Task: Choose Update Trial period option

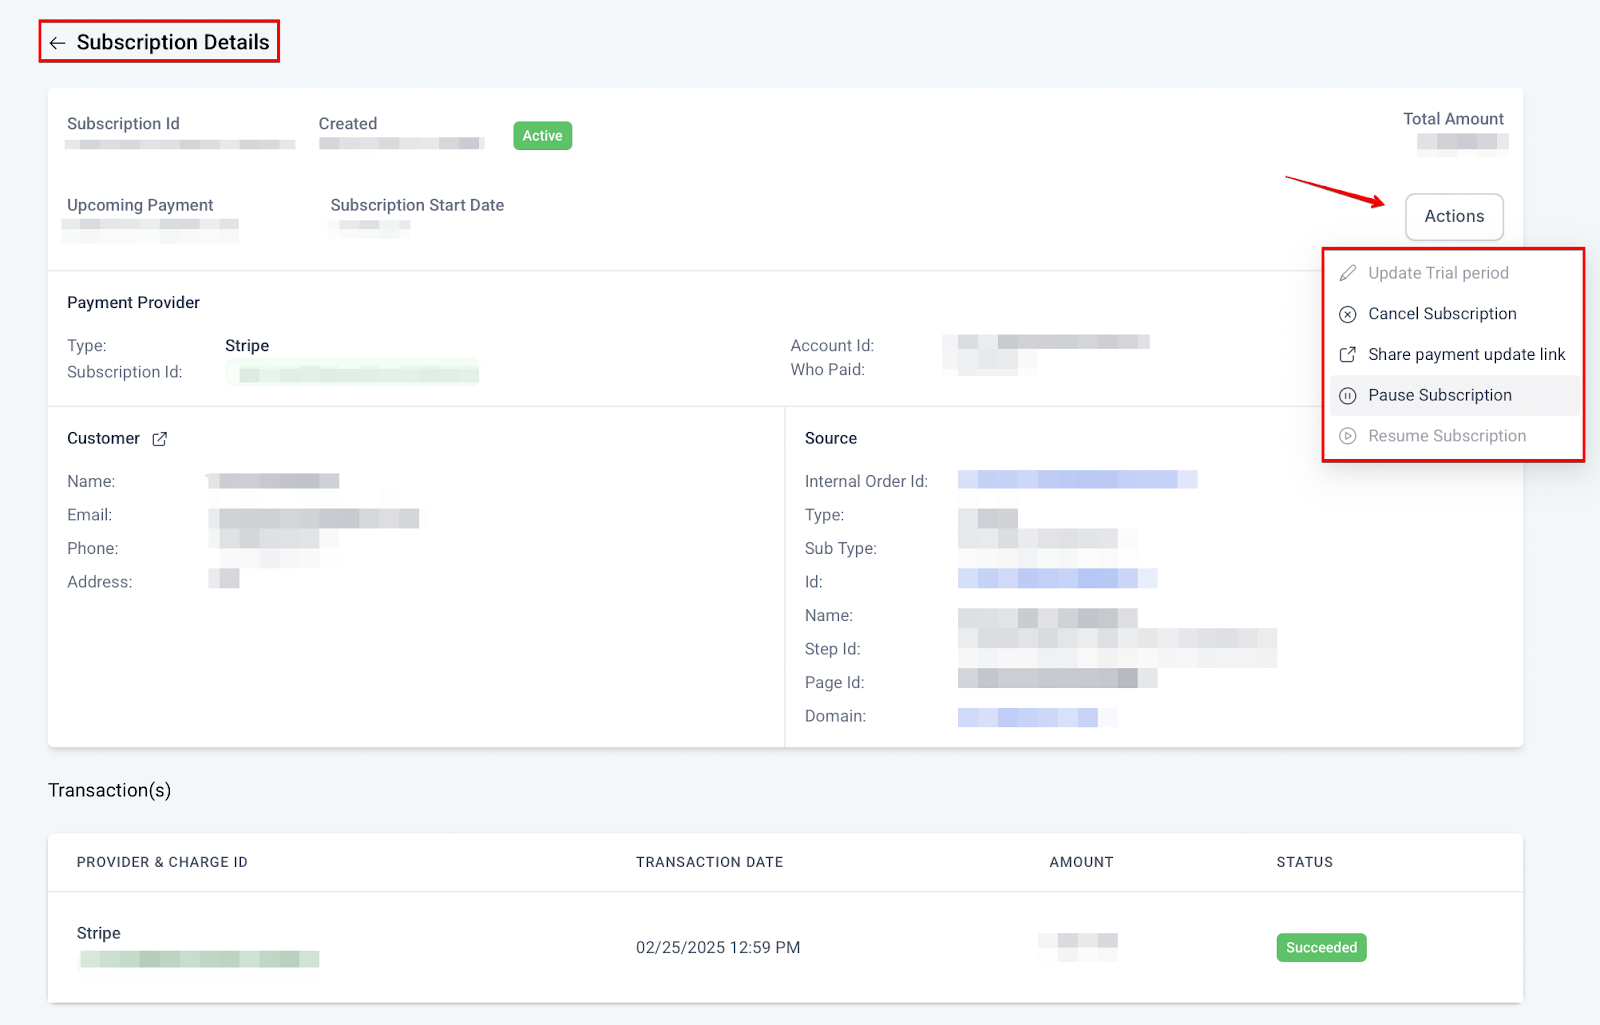Action: click(x=1437, y=273)
